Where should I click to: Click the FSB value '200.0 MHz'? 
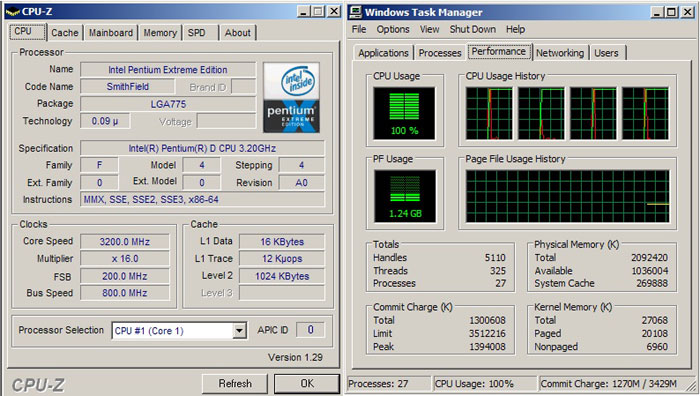click(125, 276)
